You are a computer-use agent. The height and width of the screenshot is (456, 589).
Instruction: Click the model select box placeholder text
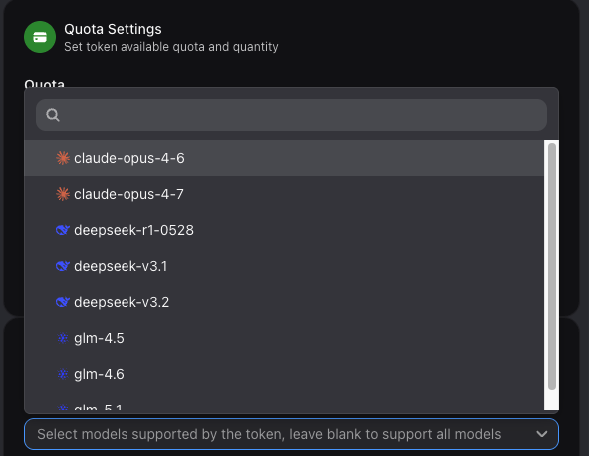(x=269, y=434)
